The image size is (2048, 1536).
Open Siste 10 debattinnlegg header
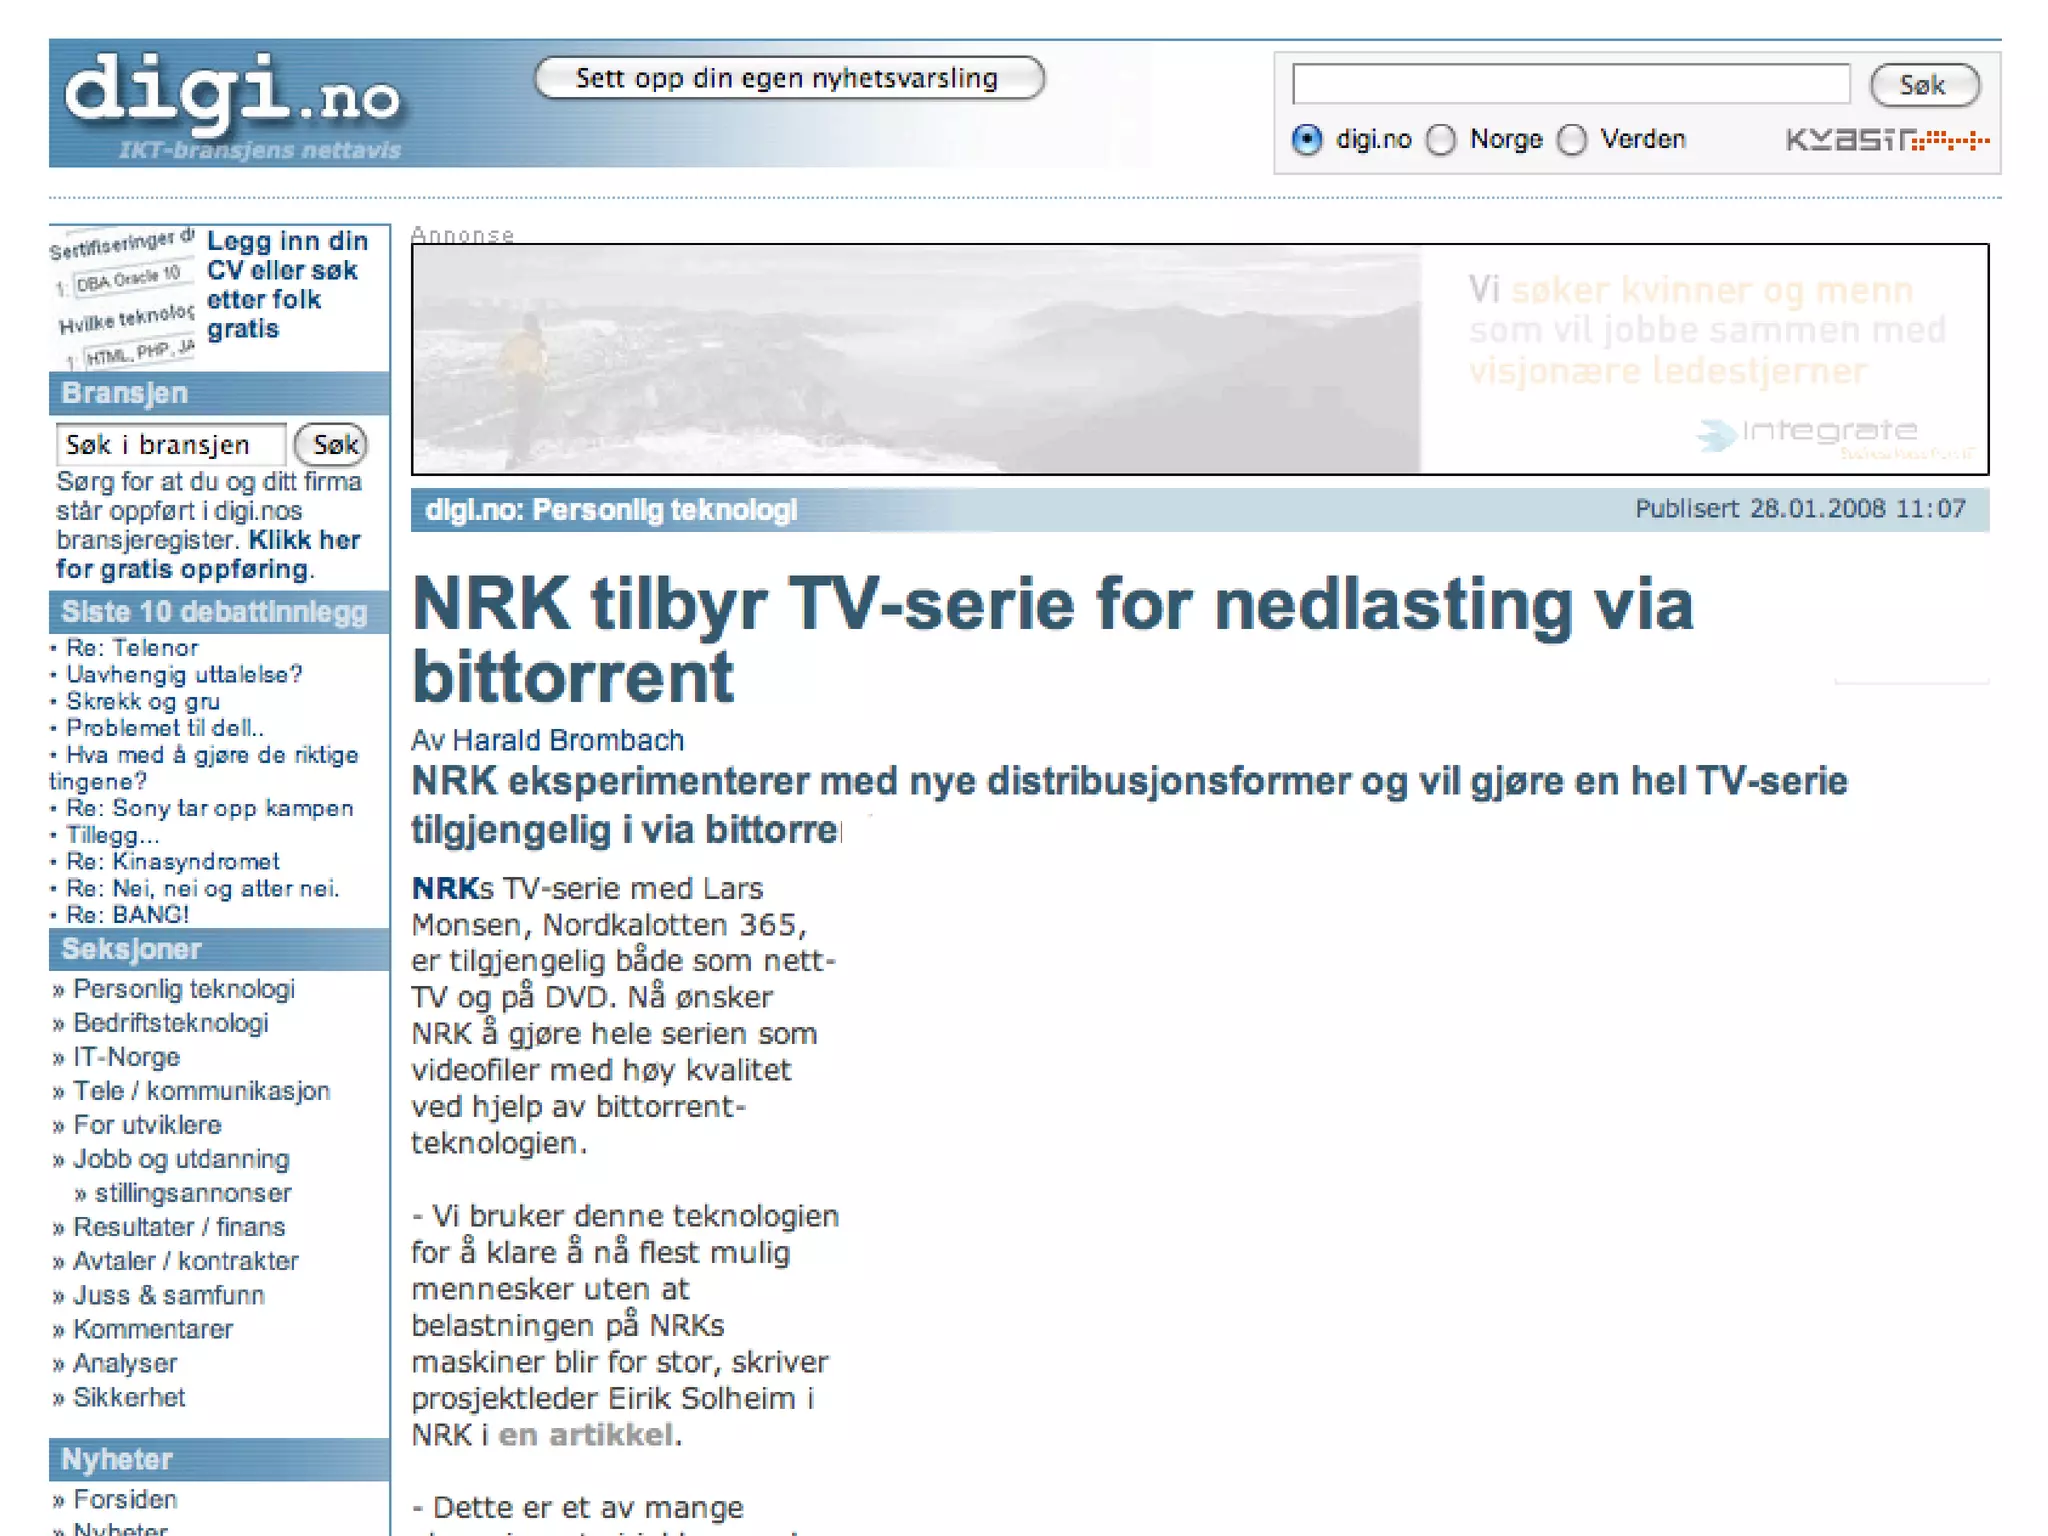[x=219, y=612]
